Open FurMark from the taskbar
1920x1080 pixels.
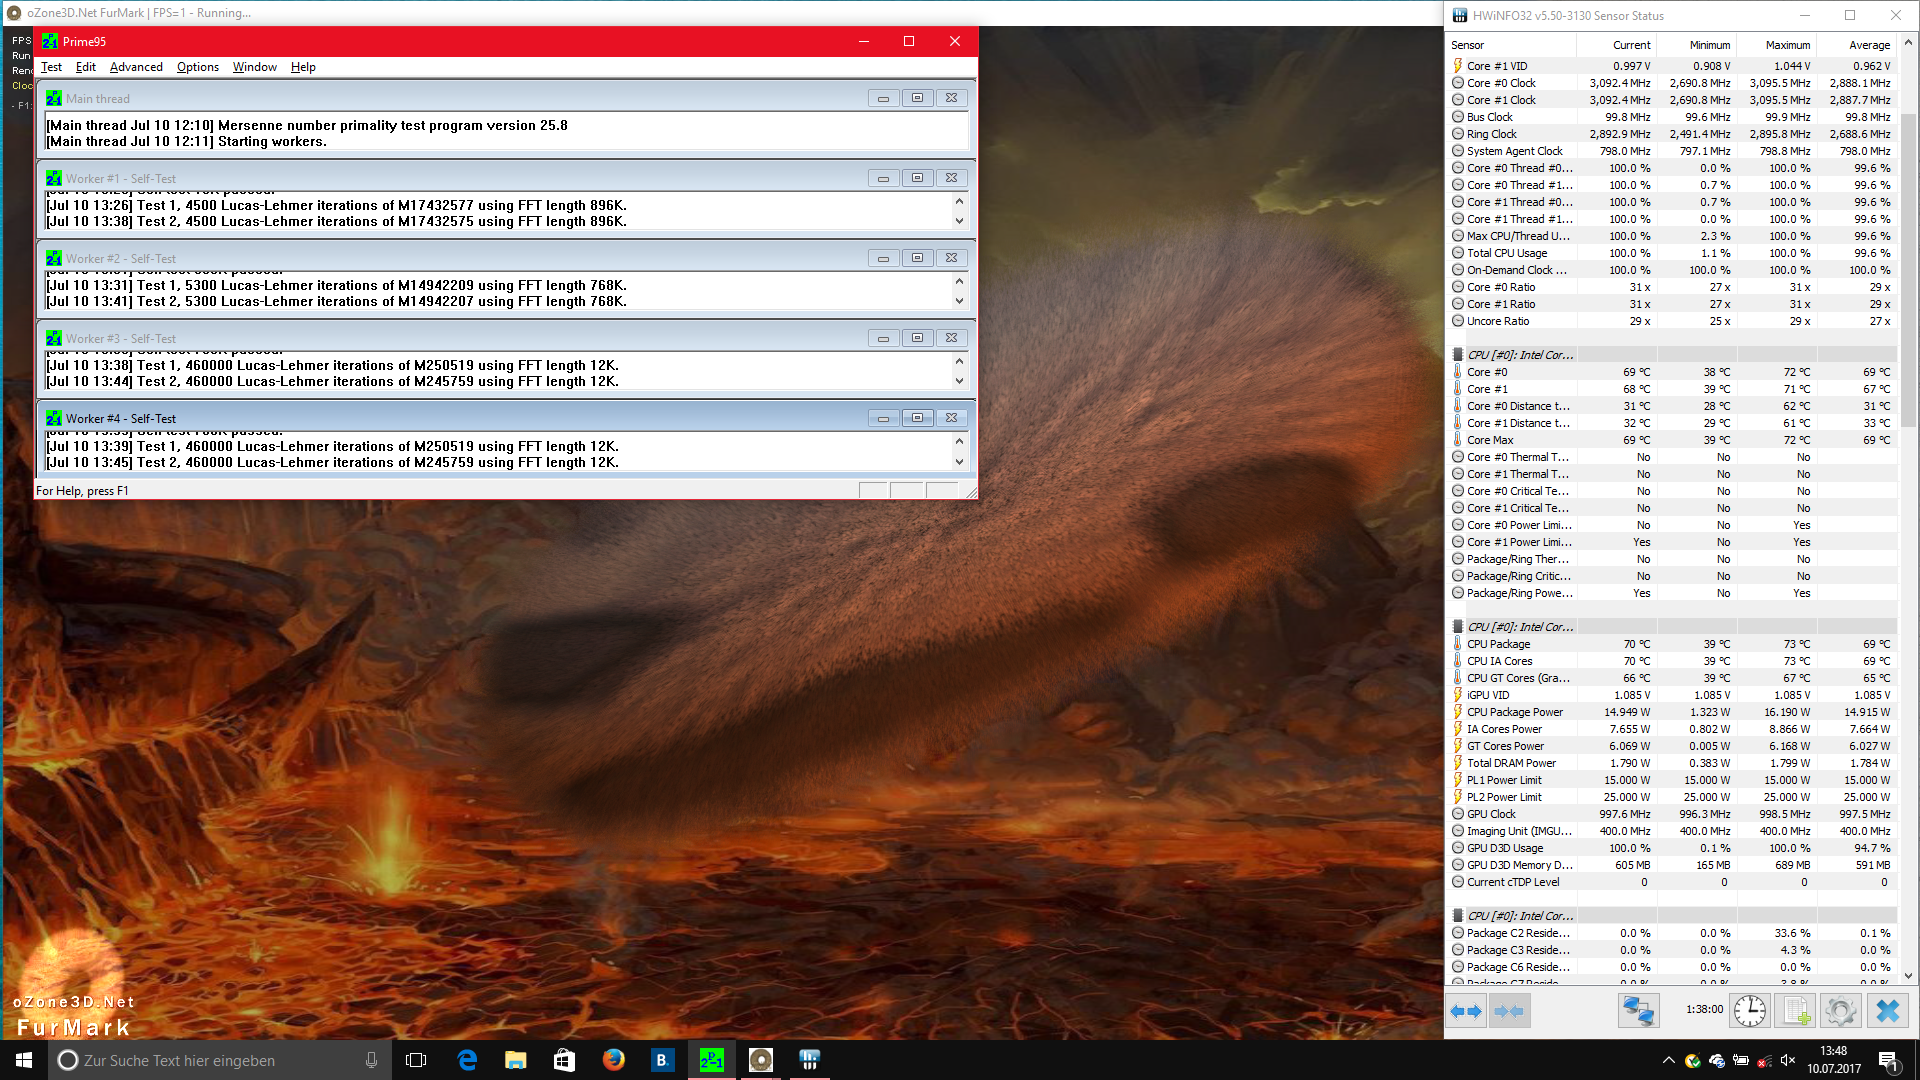pos(760,1060)
